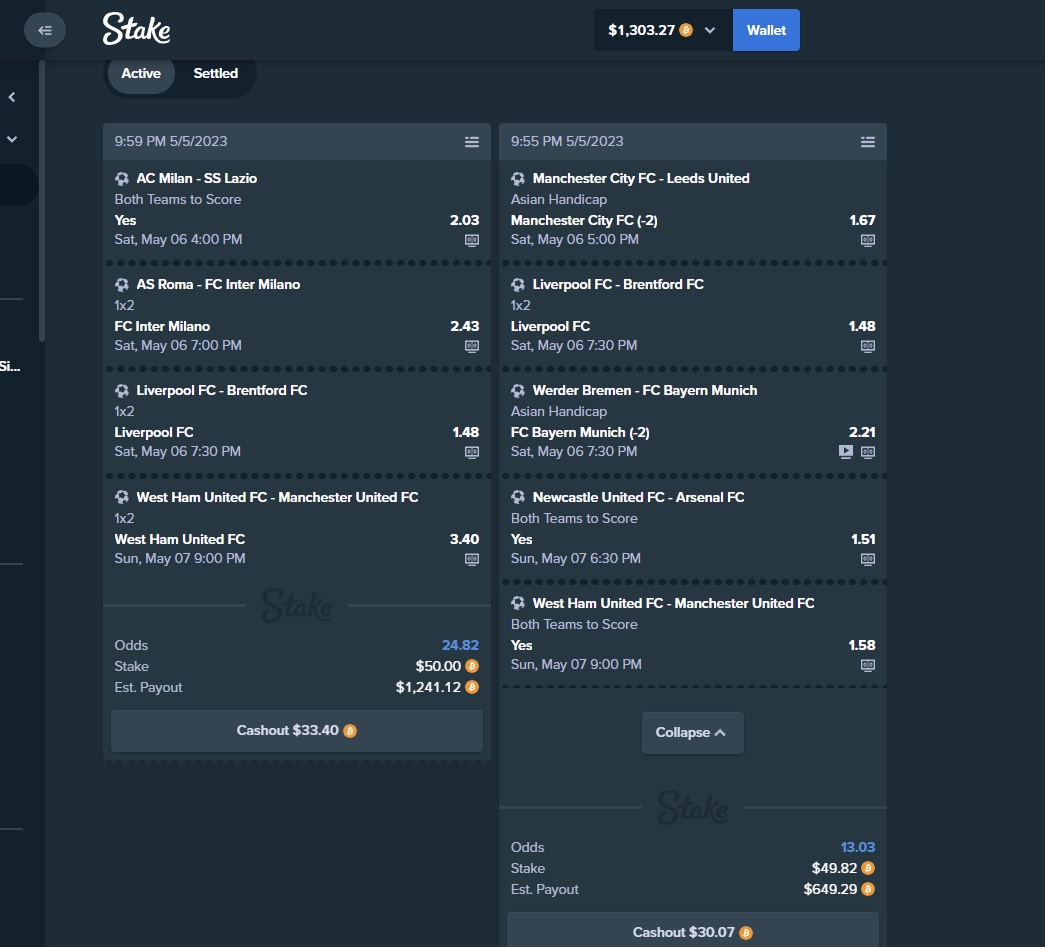The height and width of the screenshot is (947, 1045).
Task: Click the sidebar vertical scrollbar
Action: (42, 201)
